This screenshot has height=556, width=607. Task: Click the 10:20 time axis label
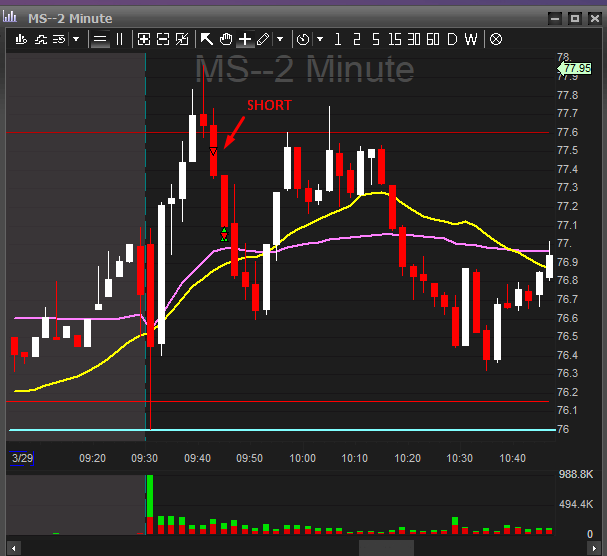(407, 458)
